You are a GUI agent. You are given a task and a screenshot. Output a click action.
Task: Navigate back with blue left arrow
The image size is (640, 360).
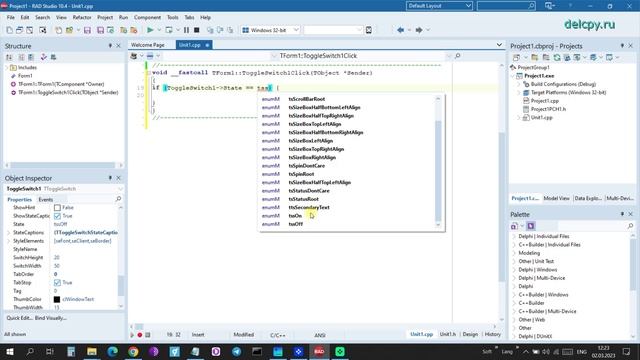coord(400,30)
